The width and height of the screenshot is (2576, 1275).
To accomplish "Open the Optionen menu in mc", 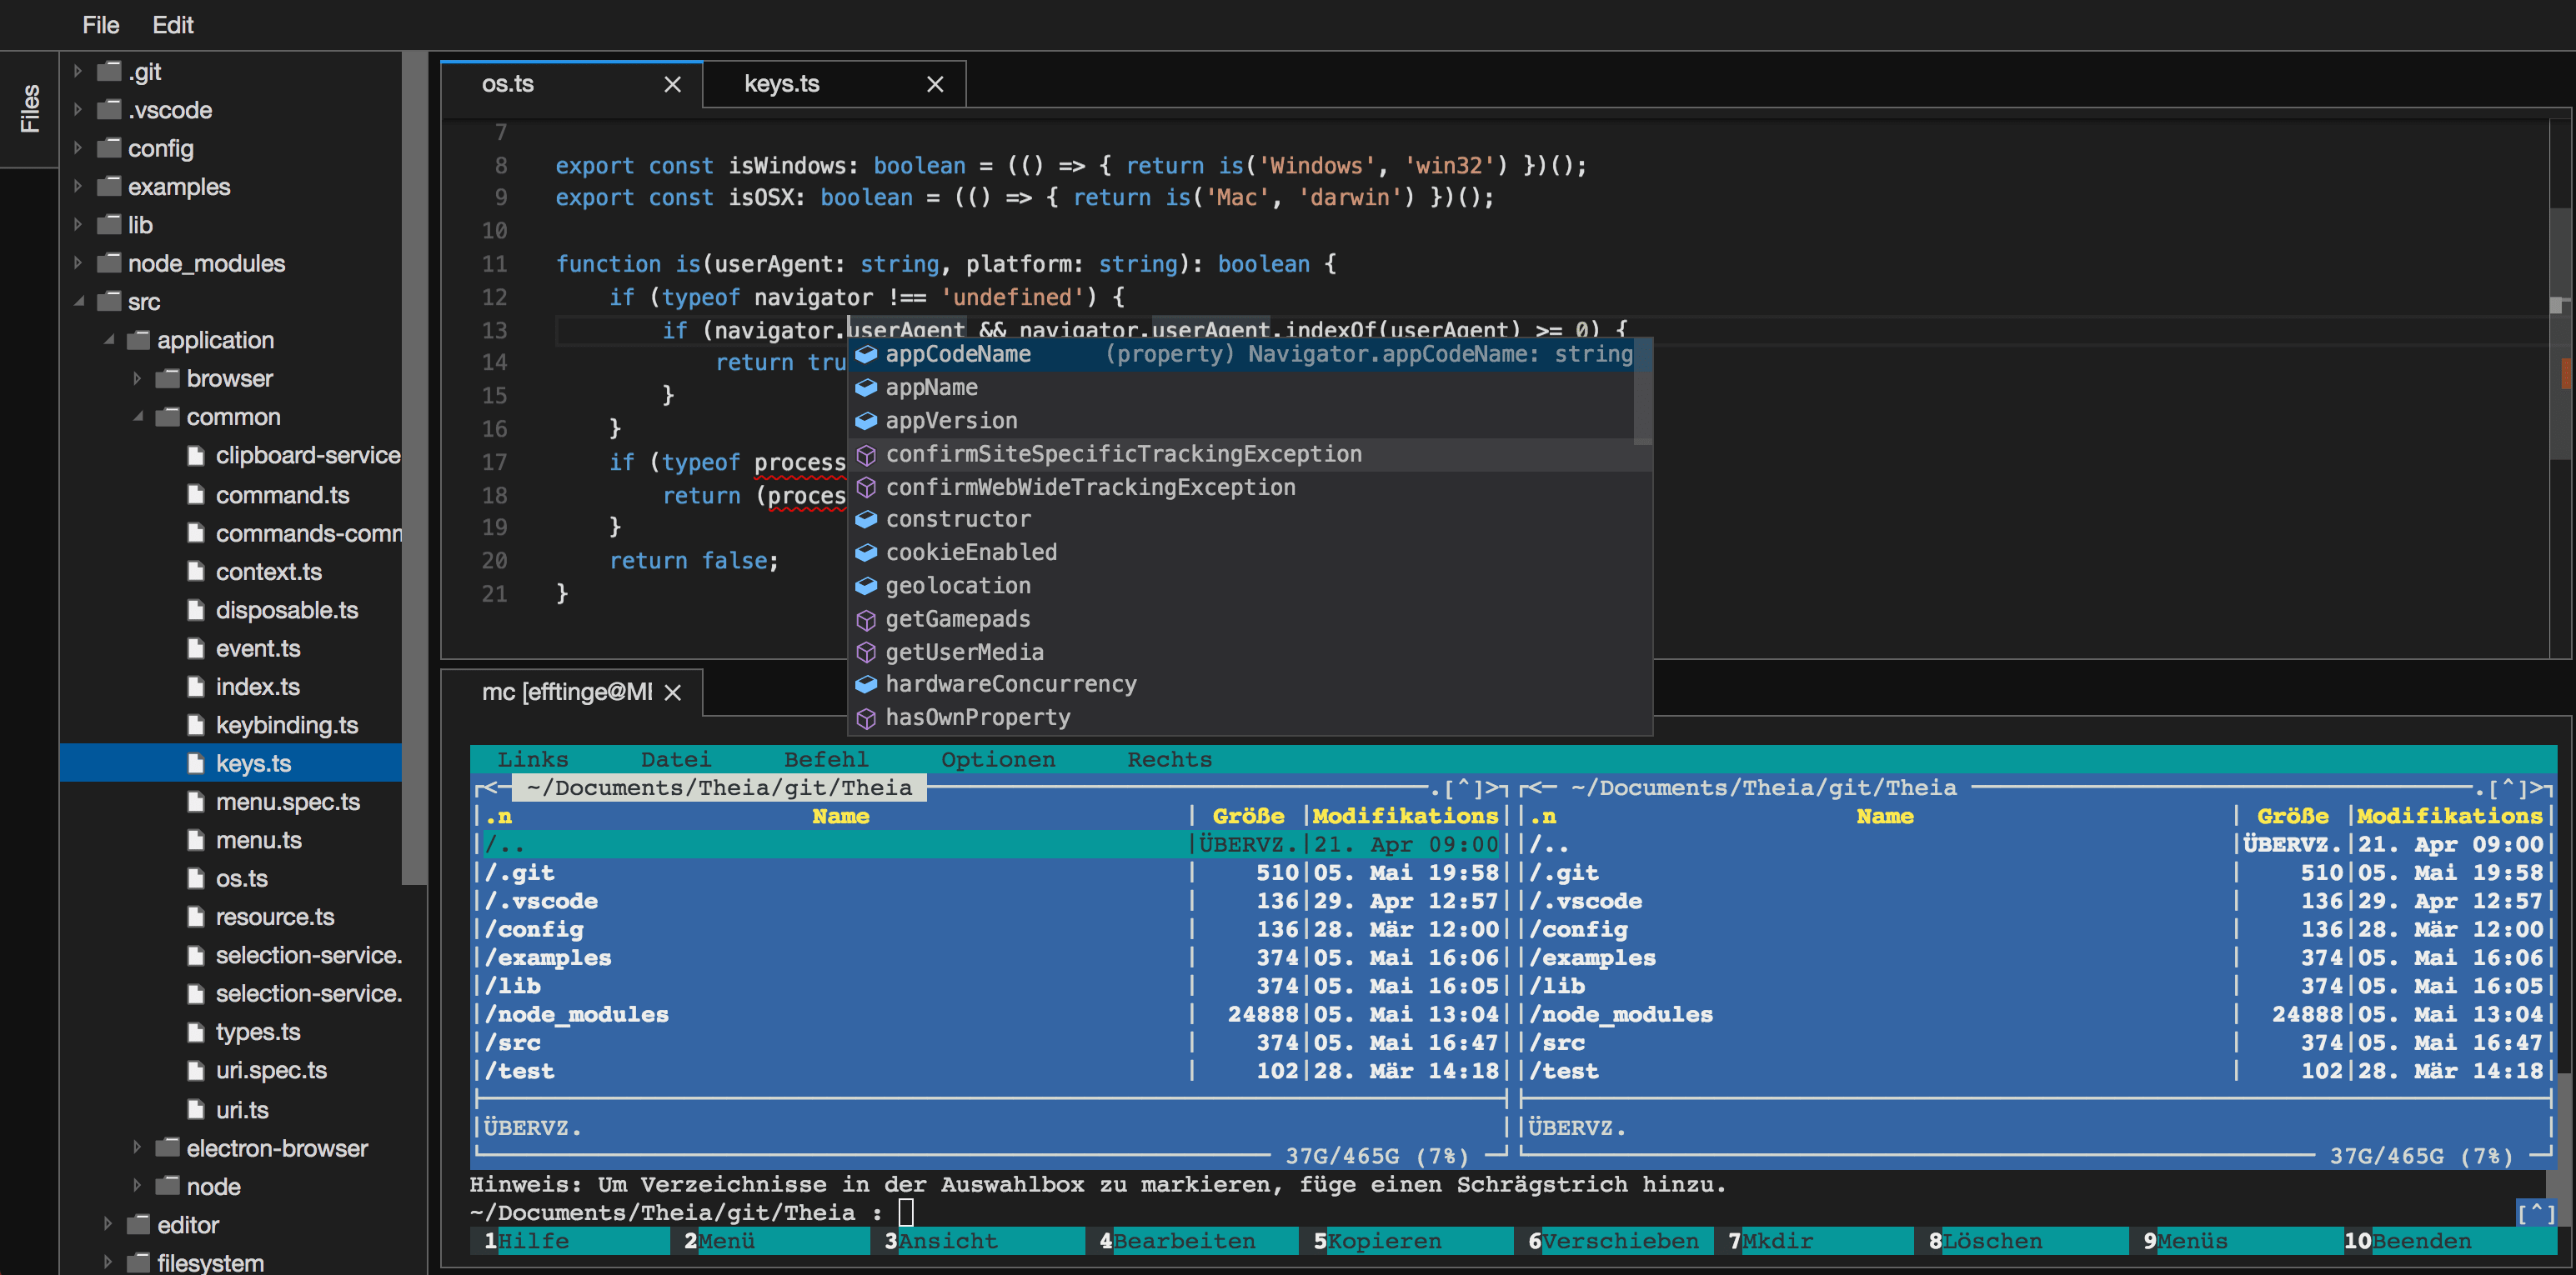I will click(998, 760).
